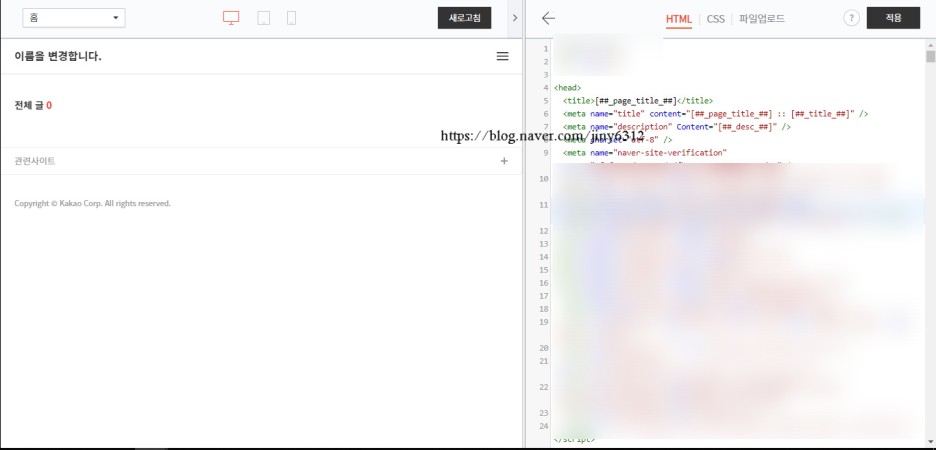Click blog title 이름을 변경합니다.
The image size is (936, 450).
coord(58,57)
